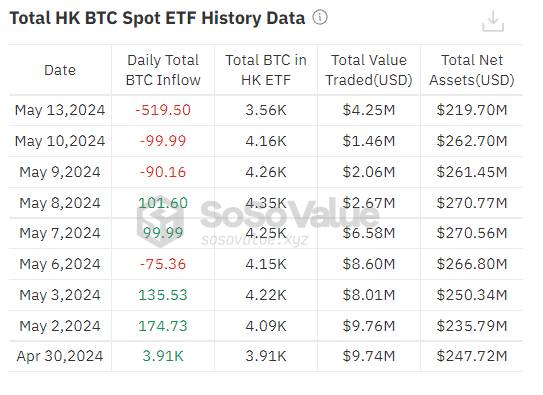Select the Apr 30,2024 date cell
The width and height of the screenshot is (543, 395).
click(x=60, y=356)
